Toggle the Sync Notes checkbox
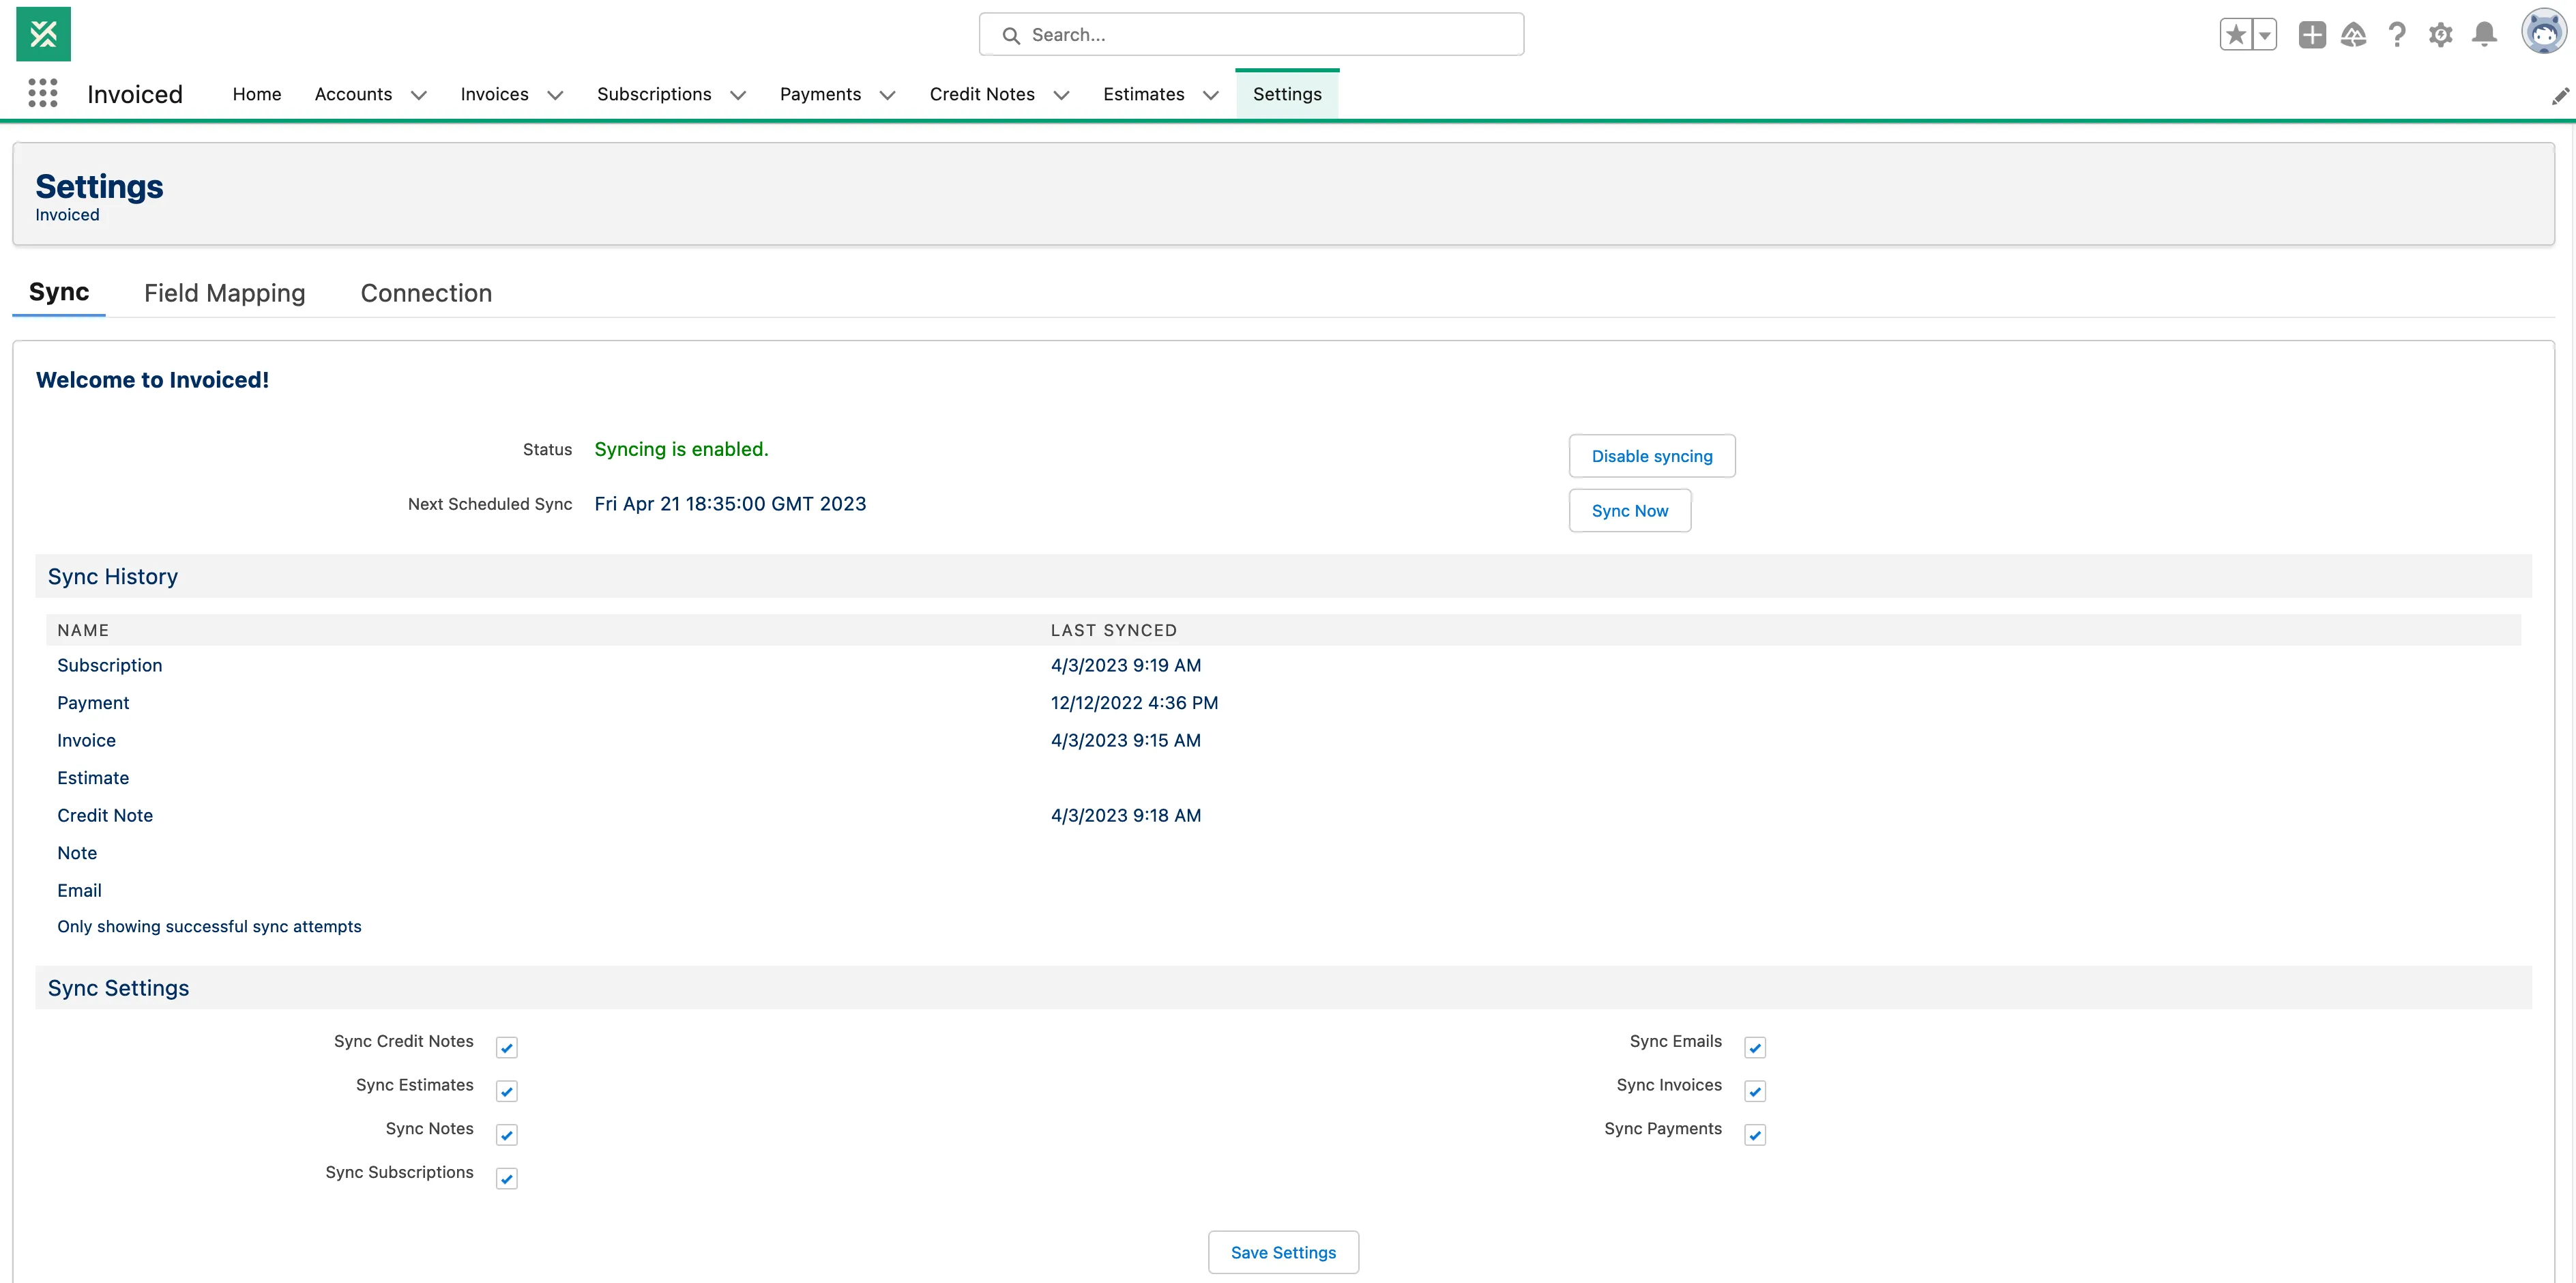2576x1283 pixels. point(507,1135)
